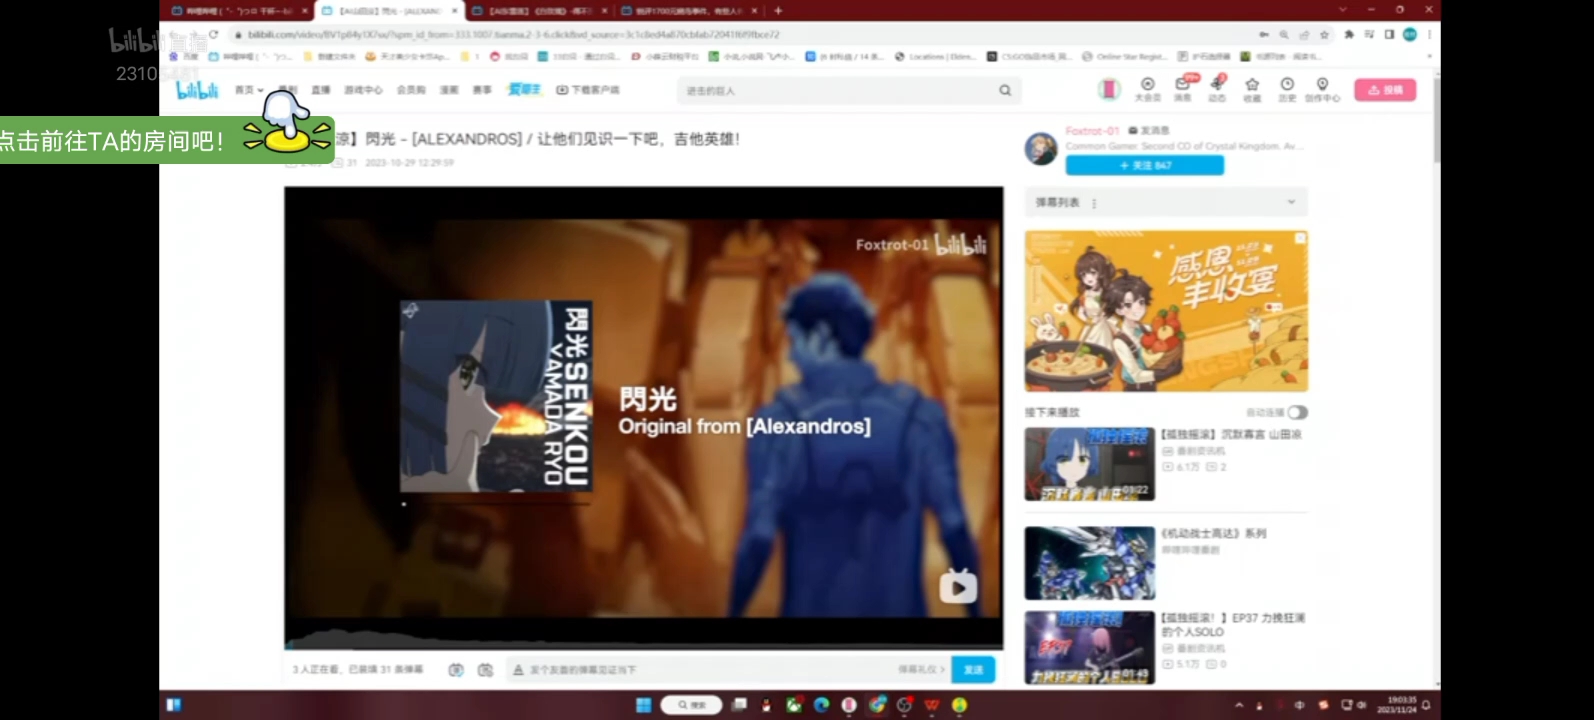Click the search magnifier icon
Screen dimensions: 1594x720
[x=1005, y=91]
